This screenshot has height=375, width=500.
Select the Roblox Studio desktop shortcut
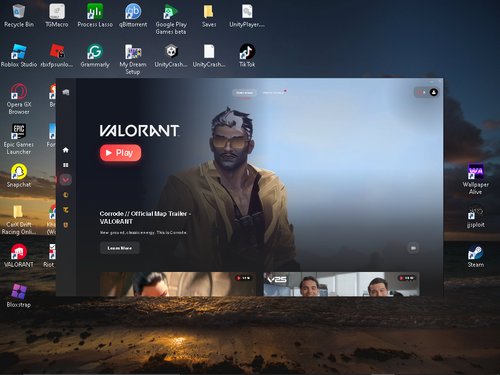point(19,56)
